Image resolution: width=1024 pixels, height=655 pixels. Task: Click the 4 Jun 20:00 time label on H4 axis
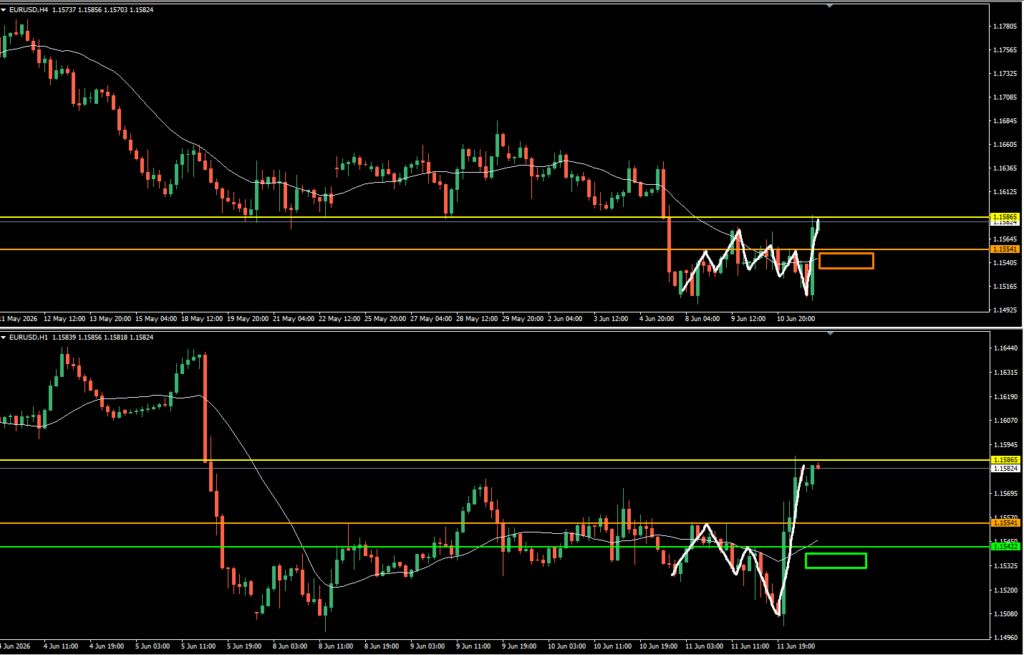[x=658, y=319]
